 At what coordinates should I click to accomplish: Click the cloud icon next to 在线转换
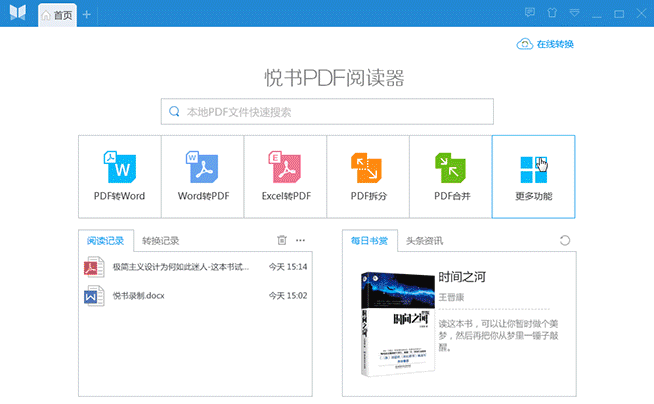coord(525,44)
